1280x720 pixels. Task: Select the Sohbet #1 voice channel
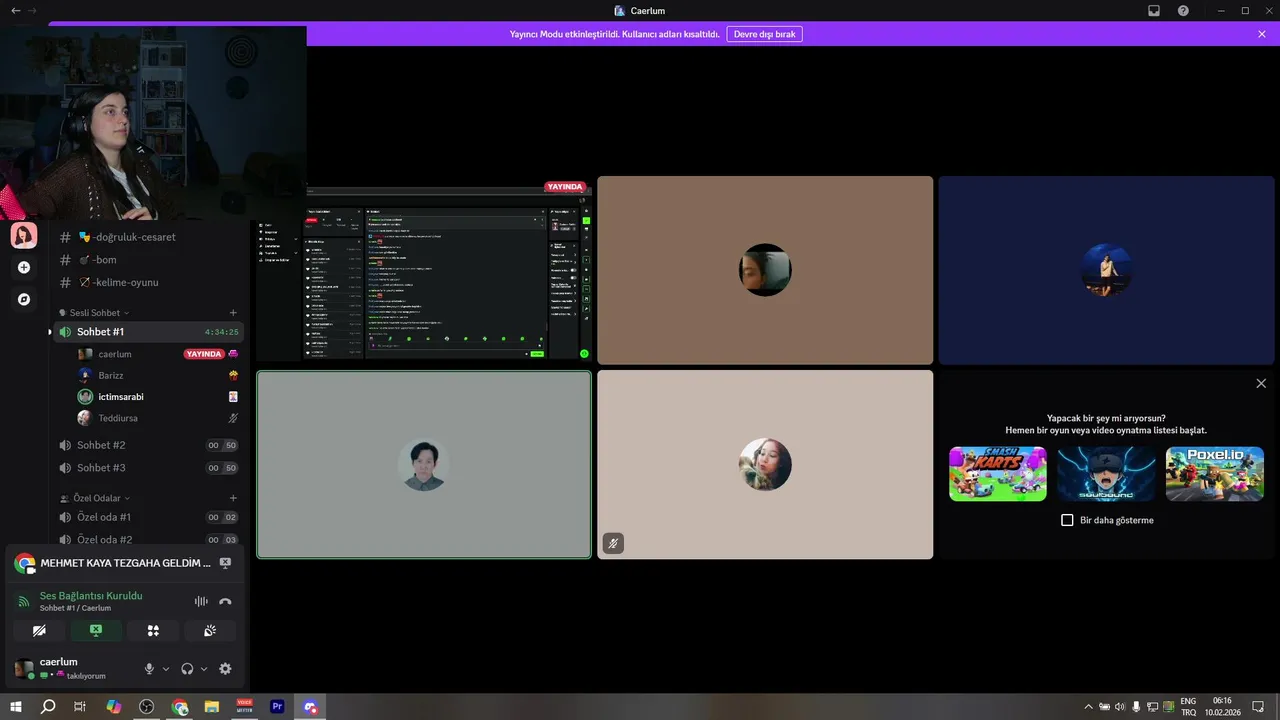[148, 332]
